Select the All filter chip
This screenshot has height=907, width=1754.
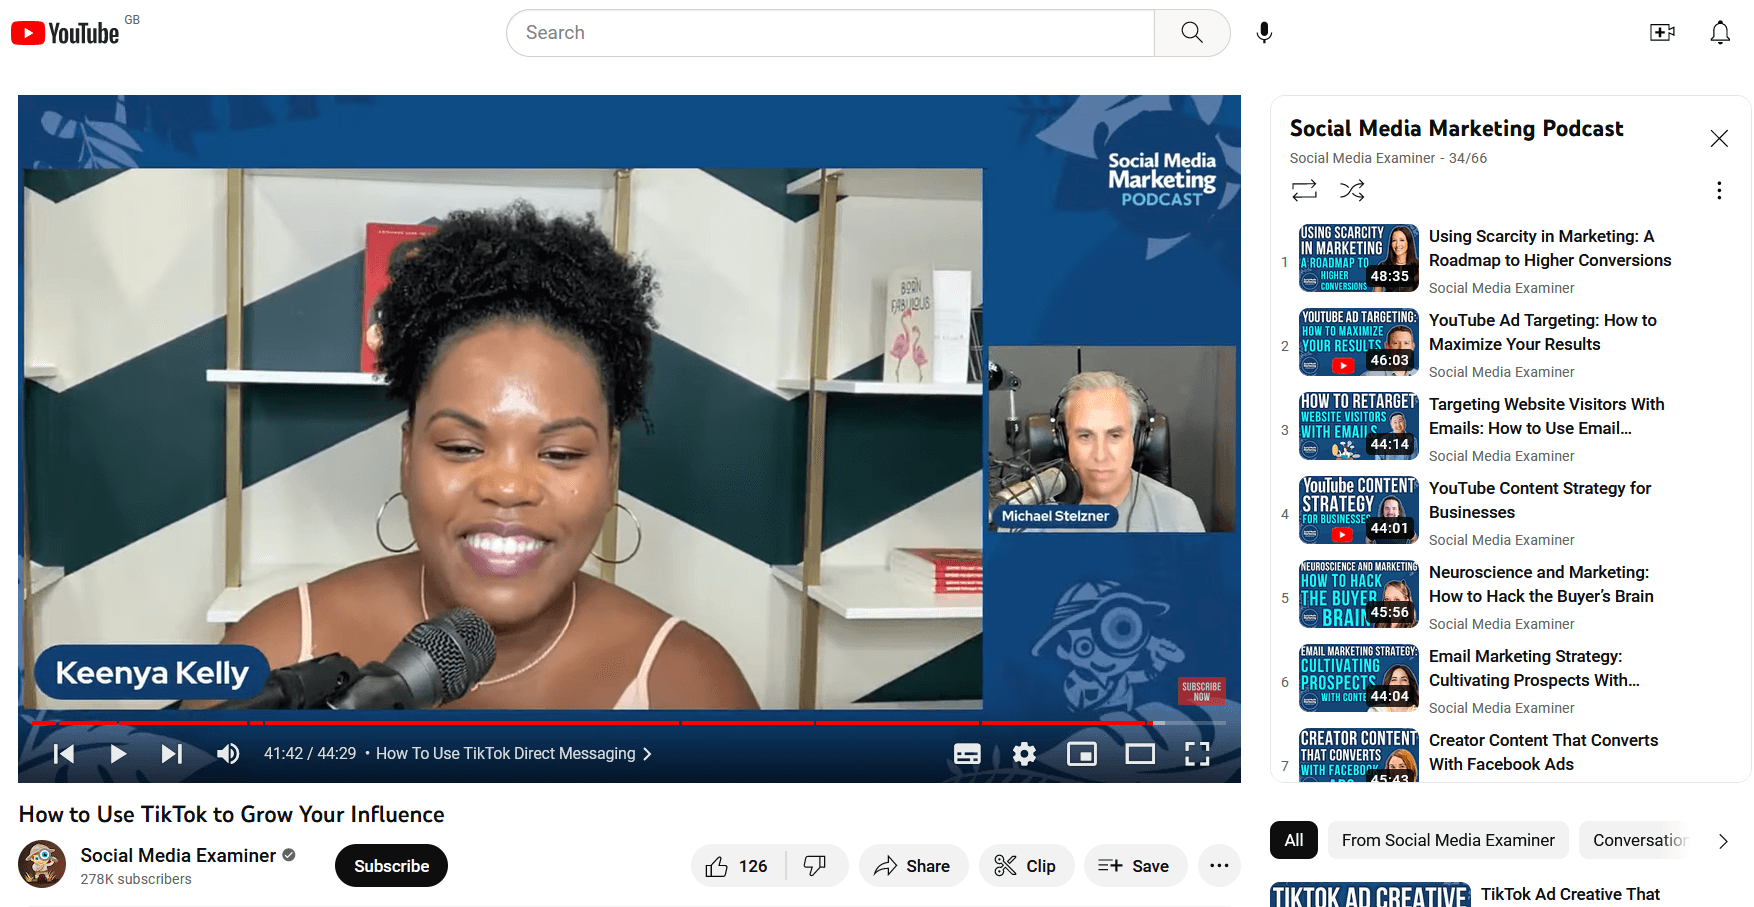point(1294,840)
